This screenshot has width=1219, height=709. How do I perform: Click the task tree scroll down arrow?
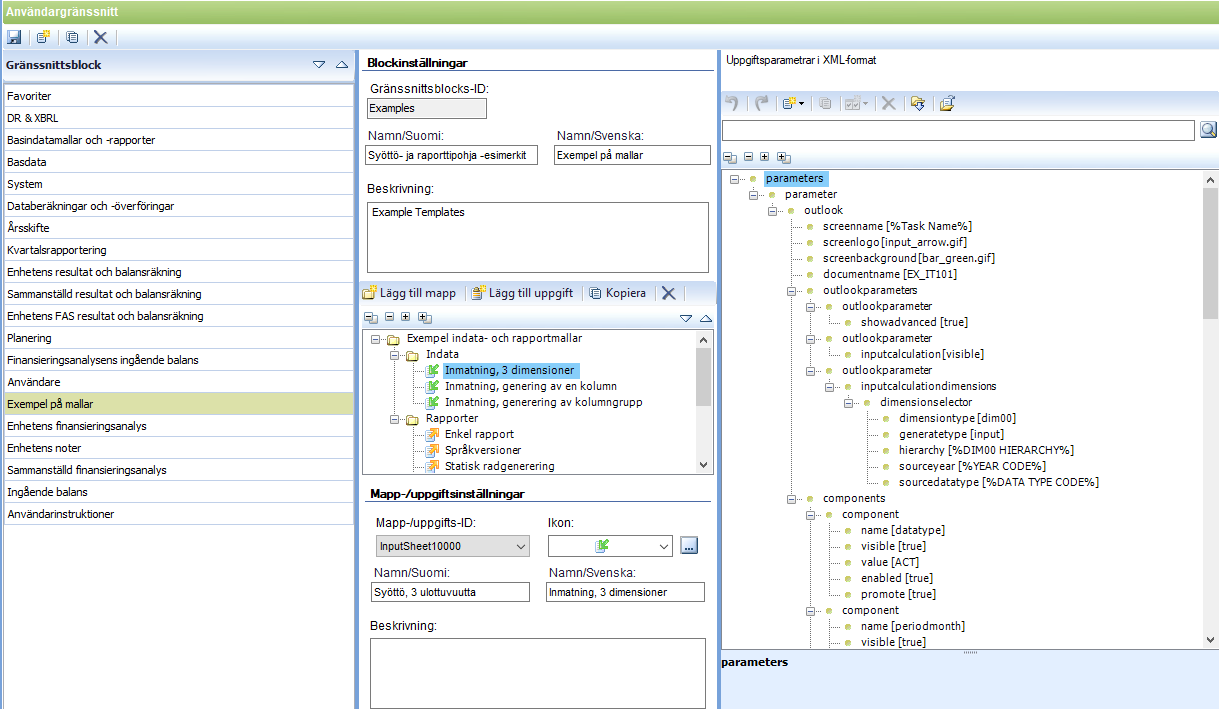[704, 465]
